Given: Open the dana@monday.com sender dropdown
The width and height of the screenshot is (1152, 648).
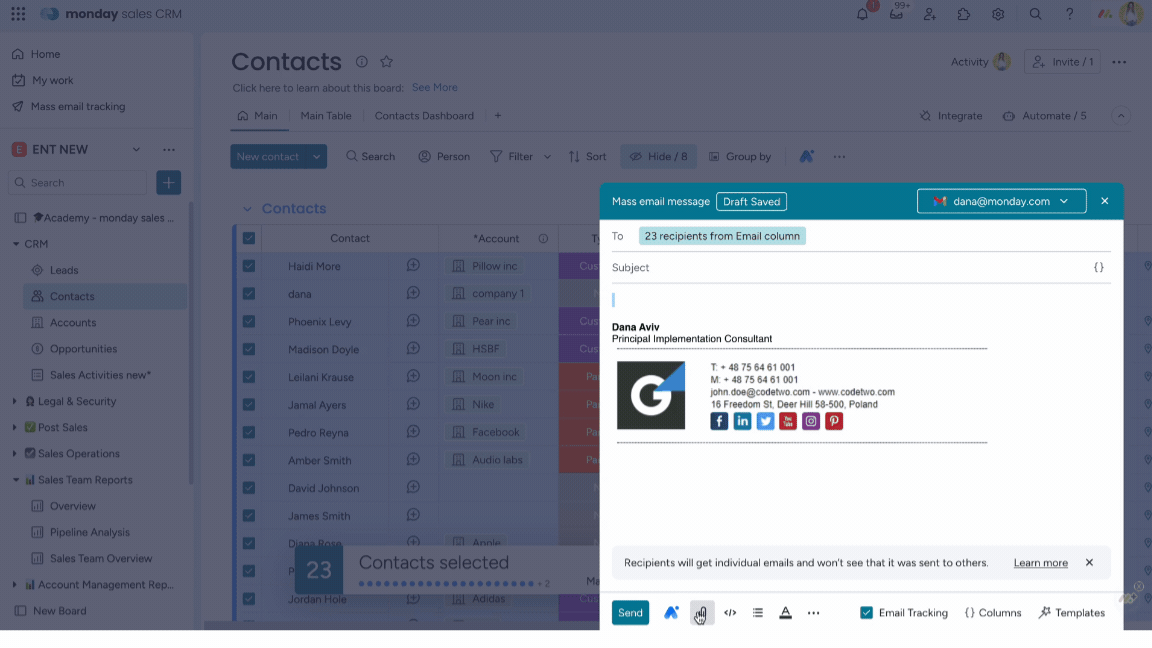Looking at the screenshot, I should [x=1001, y=201].
